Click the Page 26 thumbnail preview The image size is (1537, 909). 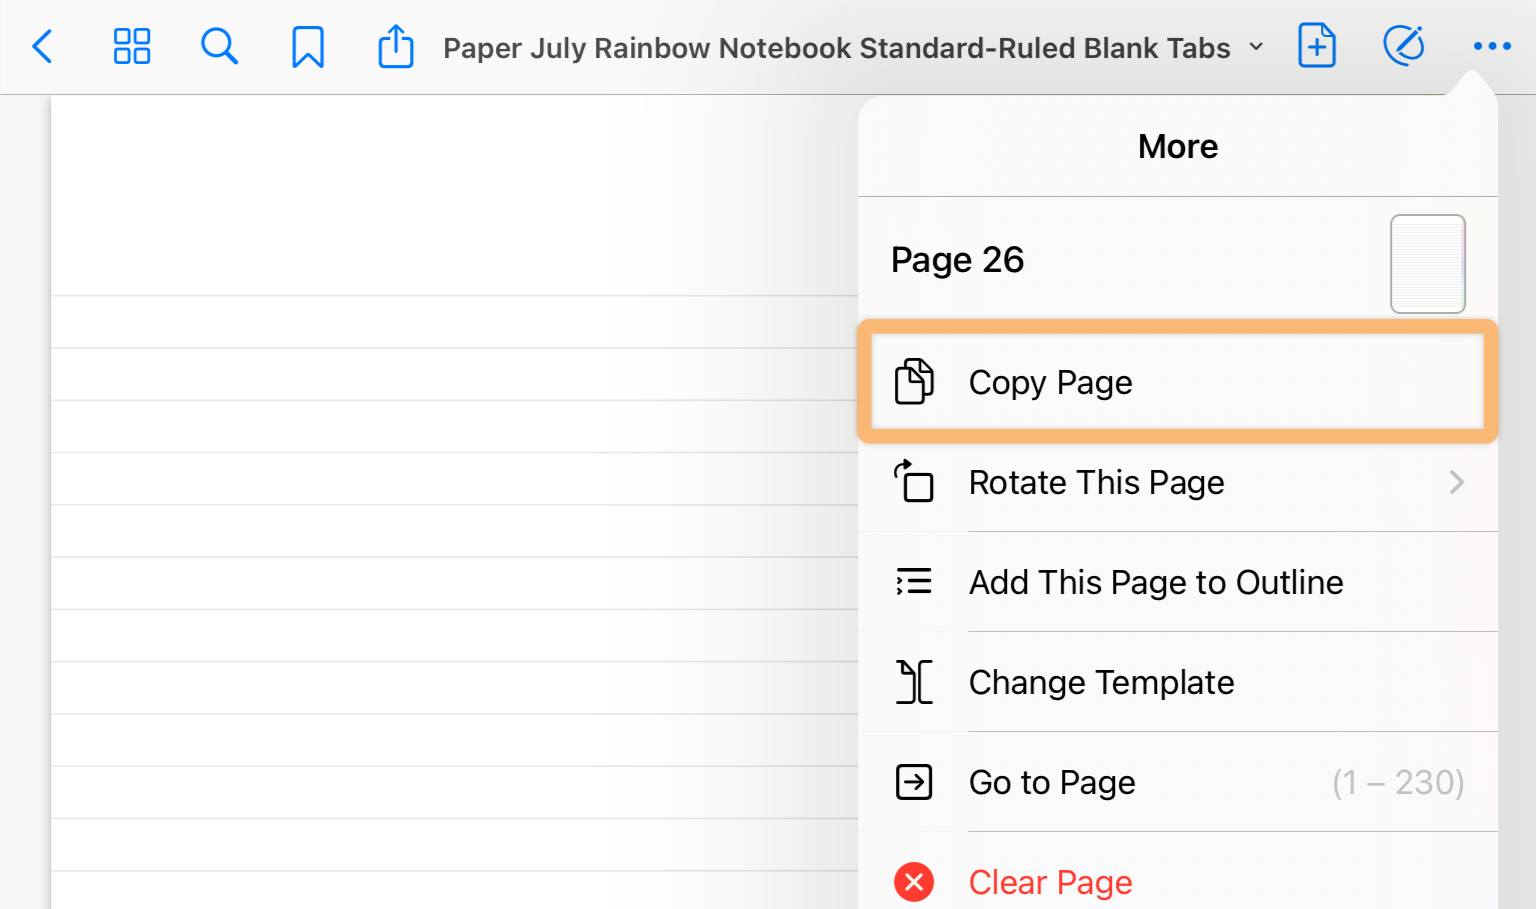[x=1428, y=264]
